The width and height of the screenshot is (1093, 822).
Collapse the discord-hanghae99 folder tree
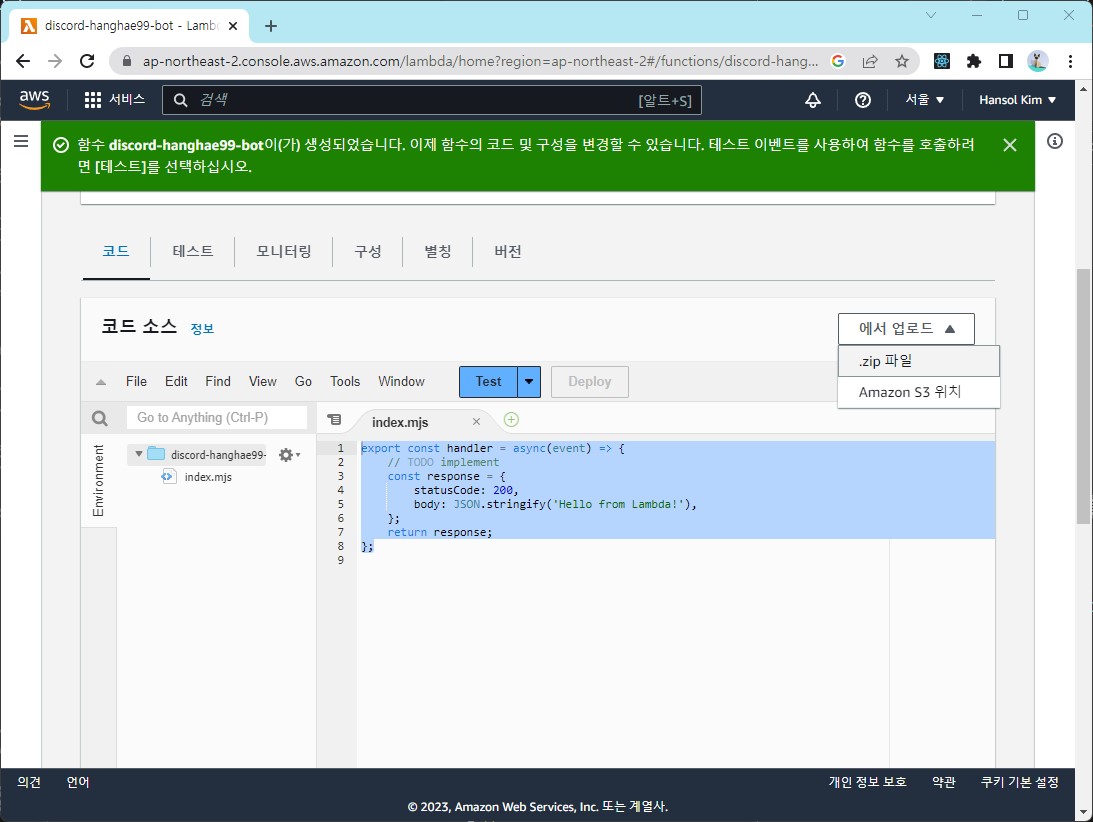[x=139, y=454]
